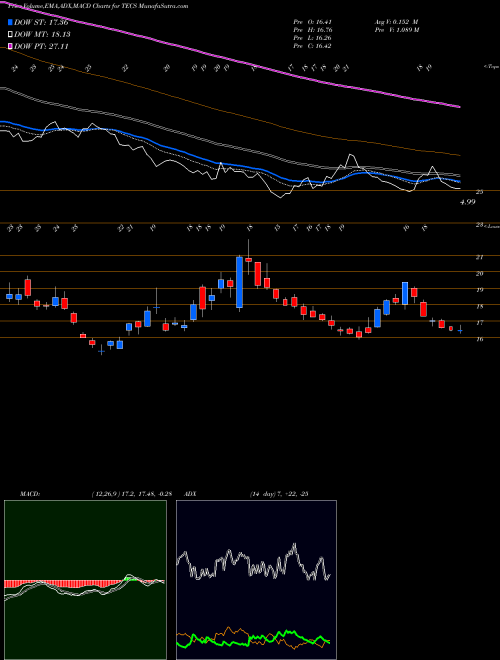Click the MACD panel title
Image resolution: width=500 pixels, height=660 pixels.
point(32,494)
